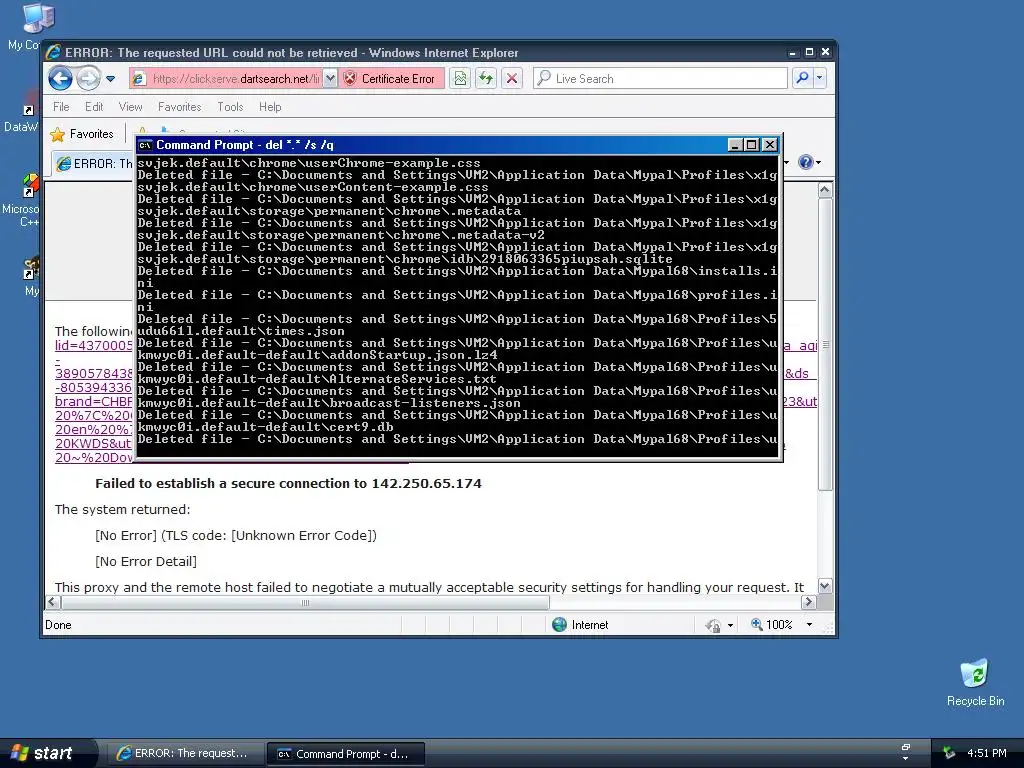Click the system tray network icon

pyautogui.click(x=948, y=753)
